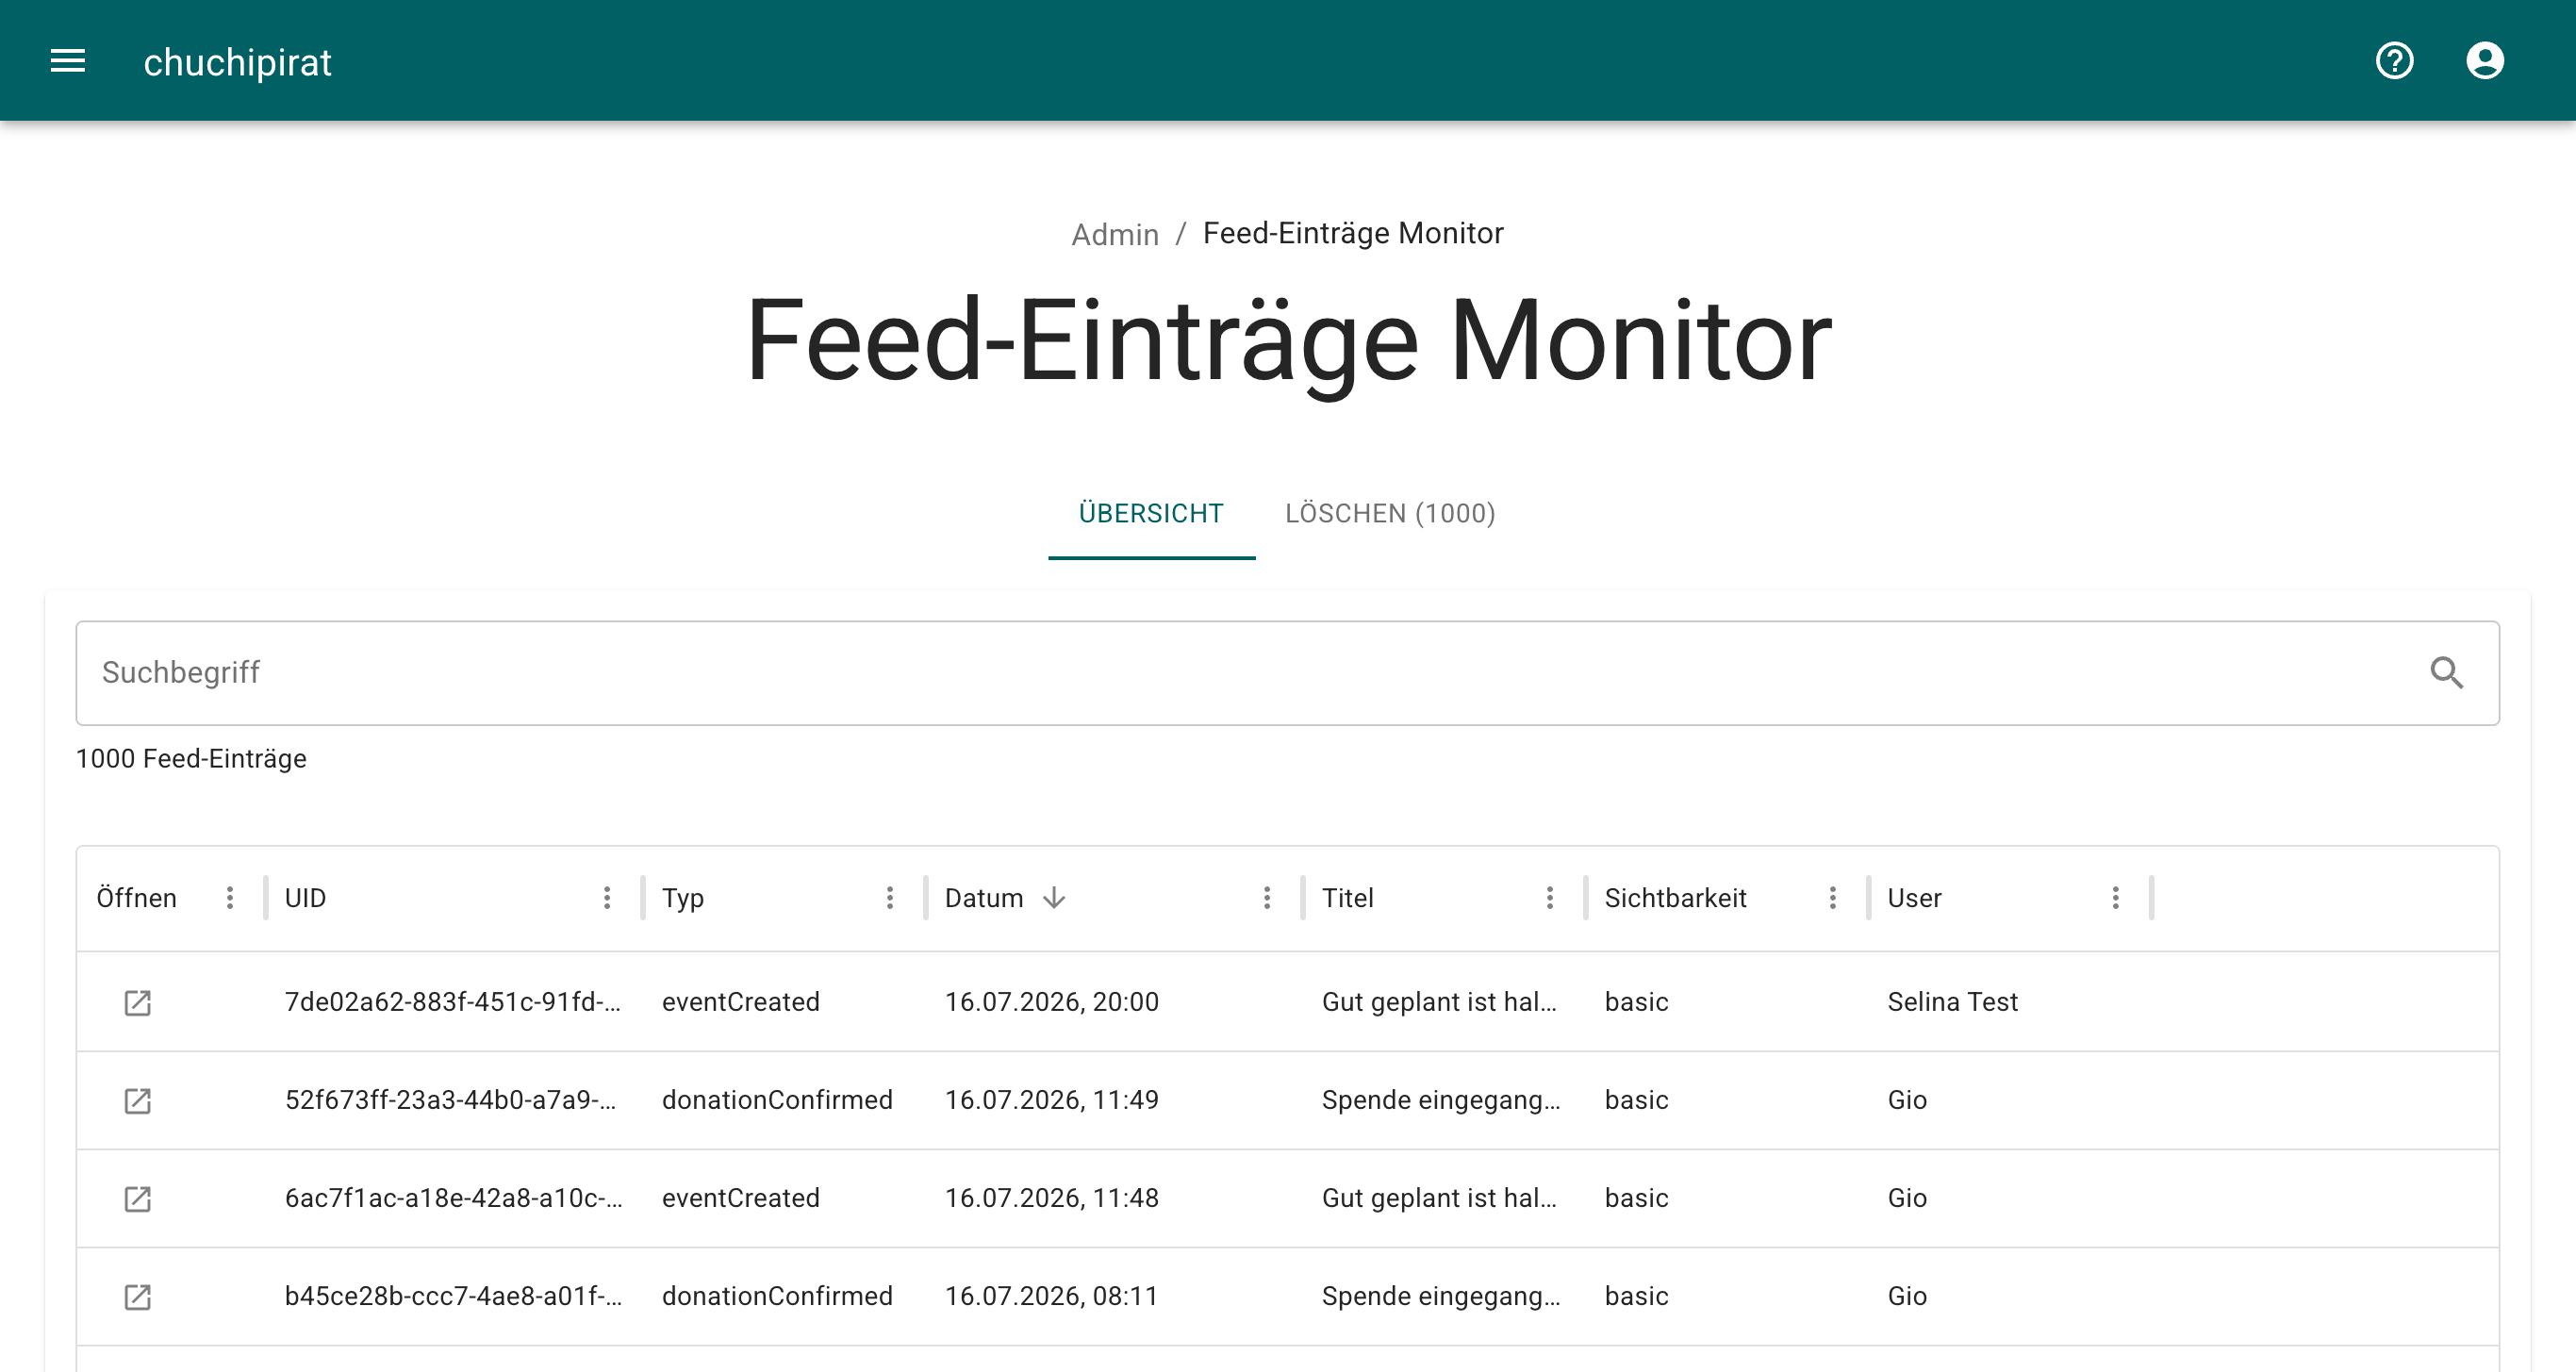This screenshot has height=1372, width=2576.
Task: Click the UID 7de02a62-883f-451c-91fd
Action: (x=453, y=1002)
